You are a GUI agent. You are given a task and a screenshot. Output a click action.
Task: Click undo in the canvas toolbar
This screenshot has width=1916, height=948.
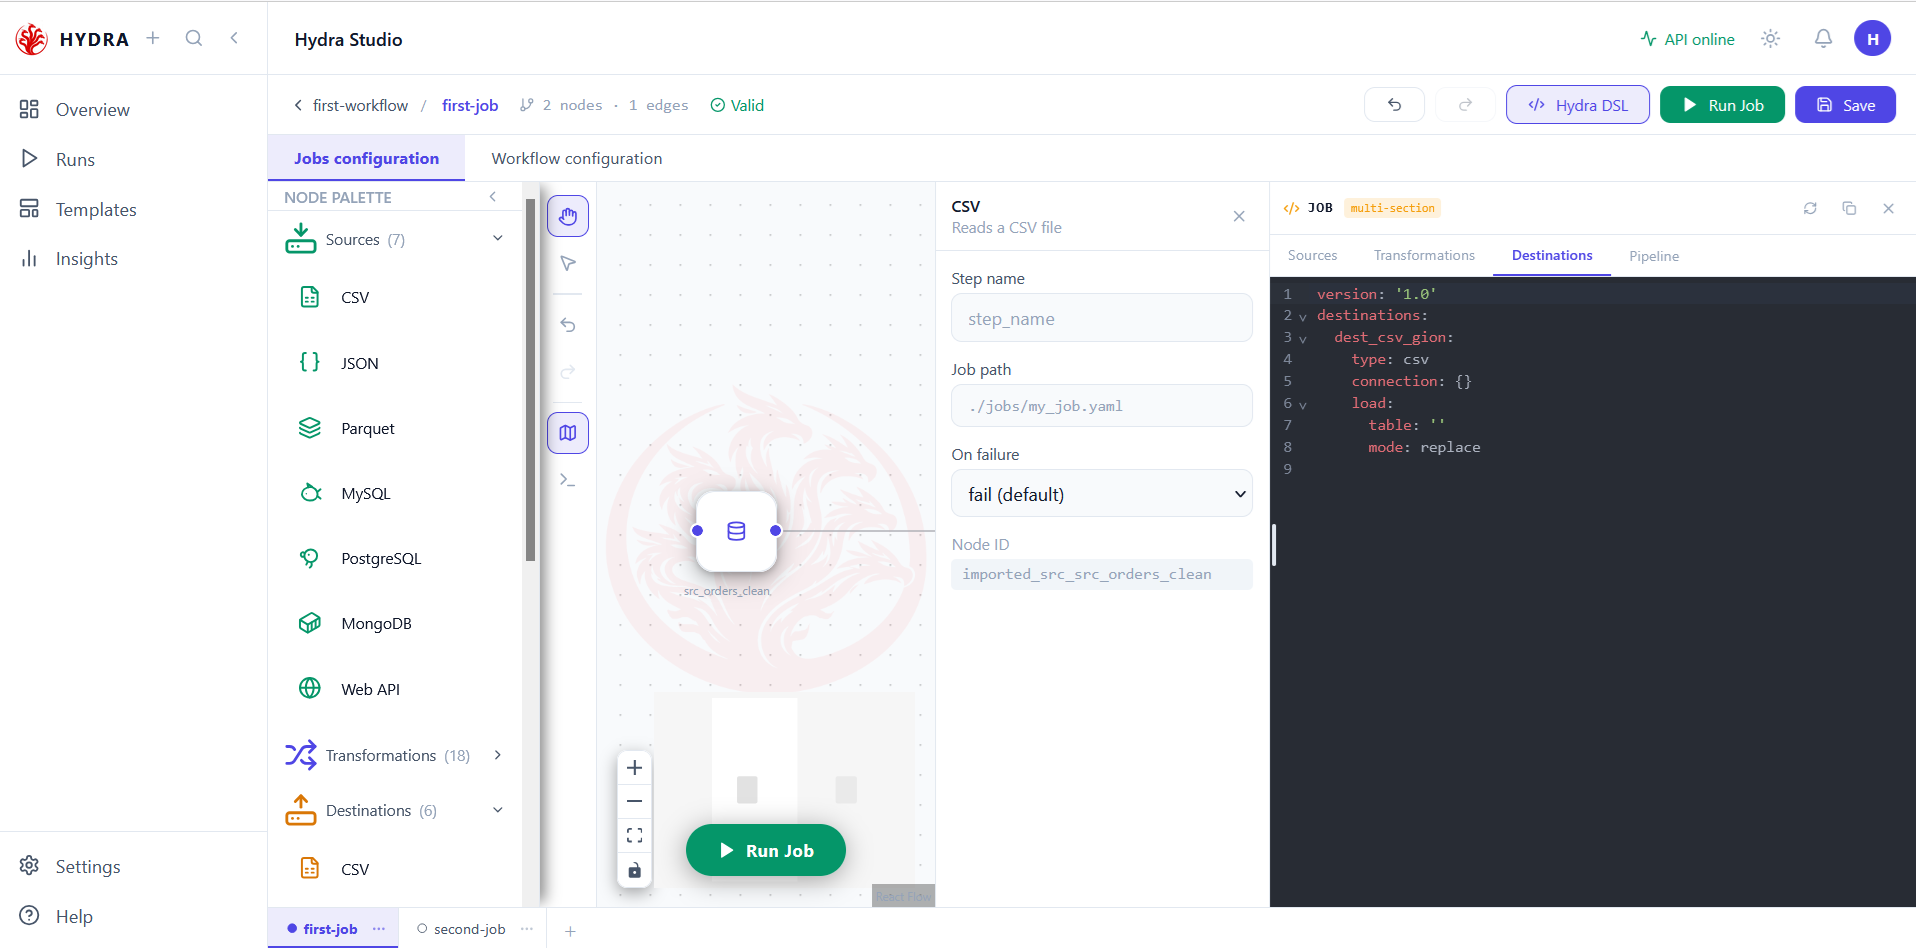[568, 325]
